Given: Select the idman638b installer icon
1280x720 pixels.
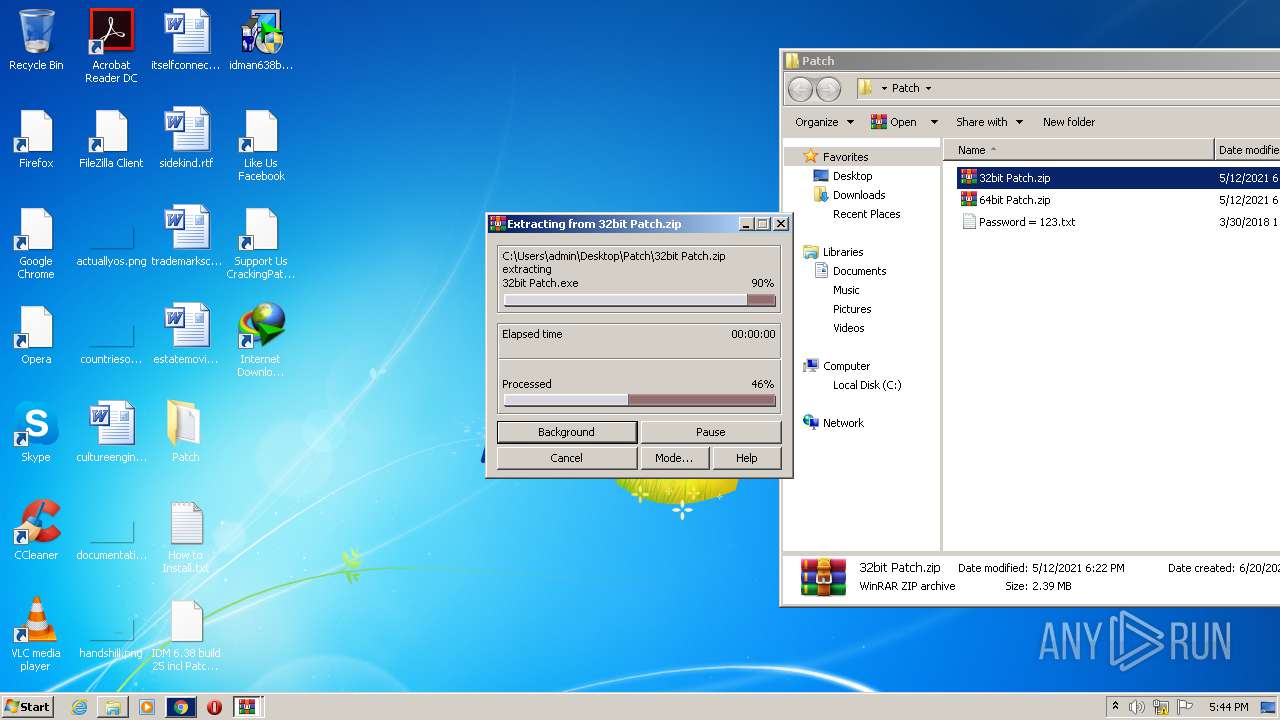Looking at the screenshot, I should pos(261,40).
